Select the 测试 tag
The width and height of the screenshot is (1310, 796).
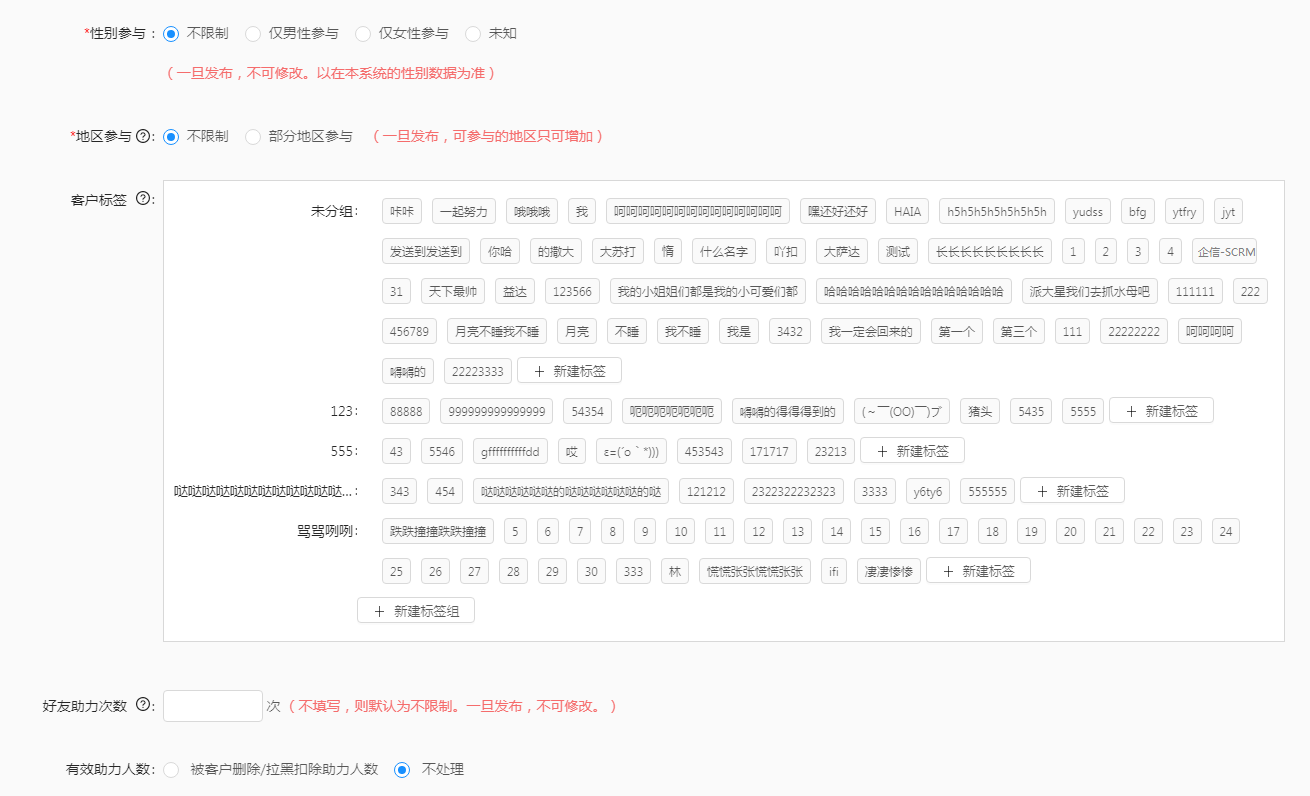click(x=898, y=251)
